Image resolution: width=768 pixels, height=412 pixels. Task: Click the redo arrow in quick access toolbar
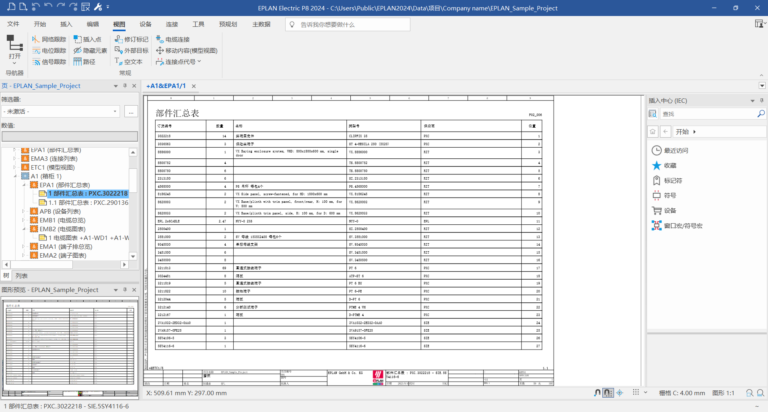coord(60,7)
